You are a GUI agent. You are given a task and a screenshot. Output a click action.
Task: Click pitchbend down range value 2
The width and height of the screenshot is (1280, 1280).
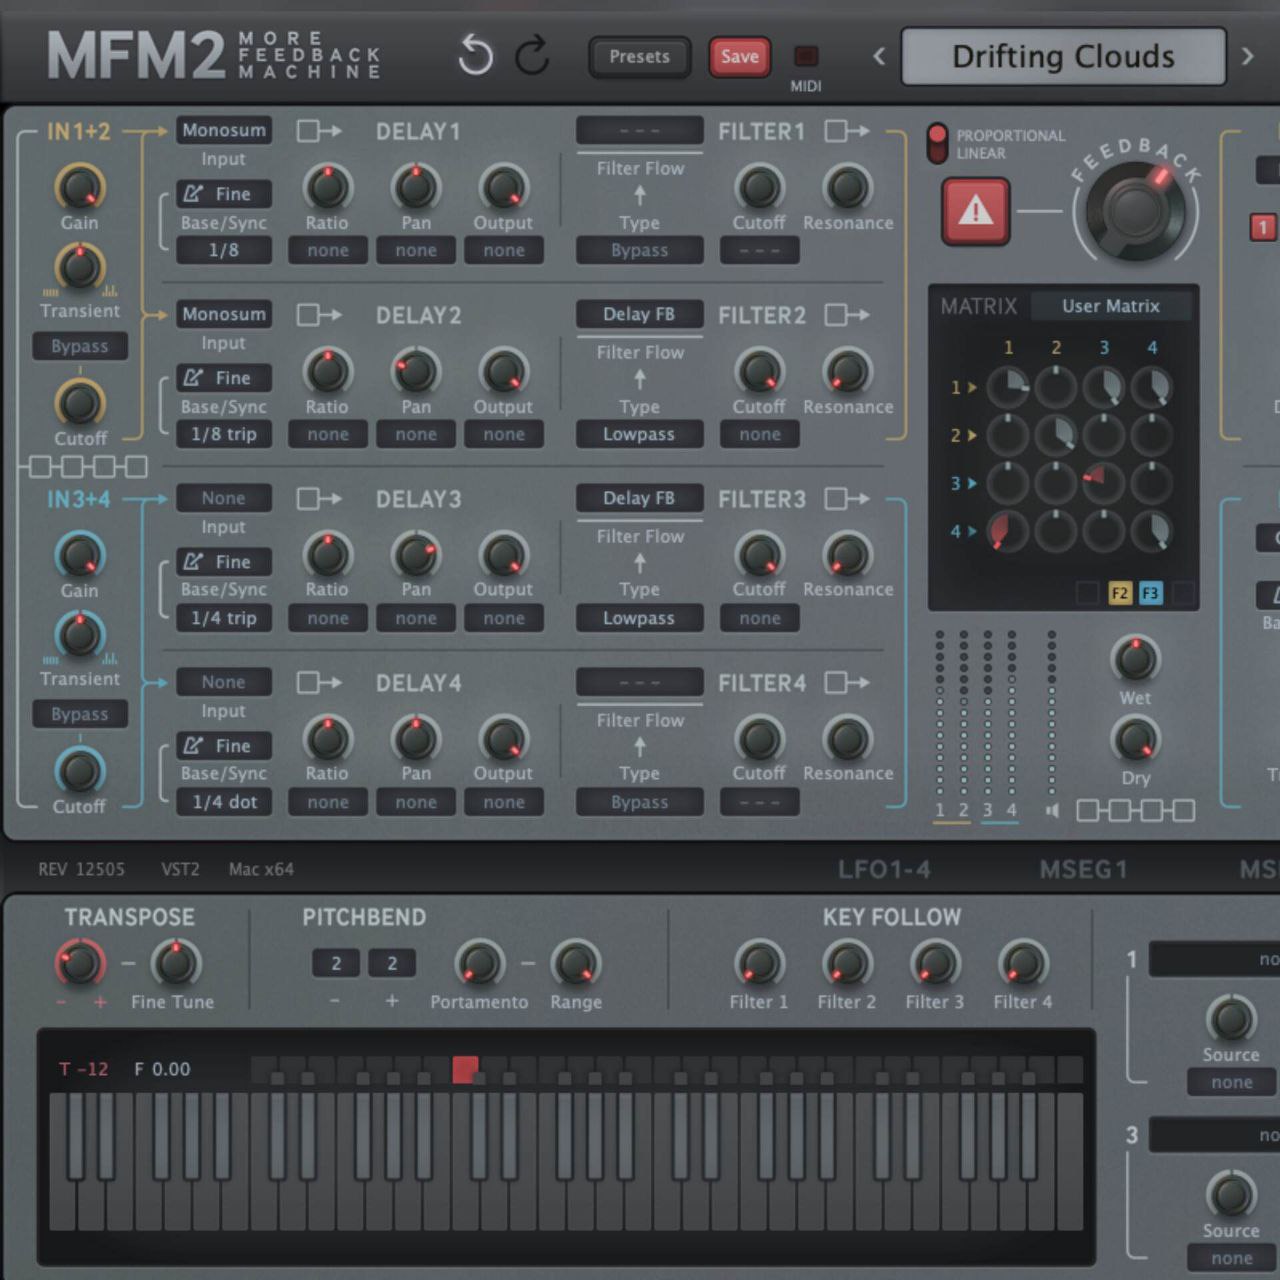click(336, 963)
